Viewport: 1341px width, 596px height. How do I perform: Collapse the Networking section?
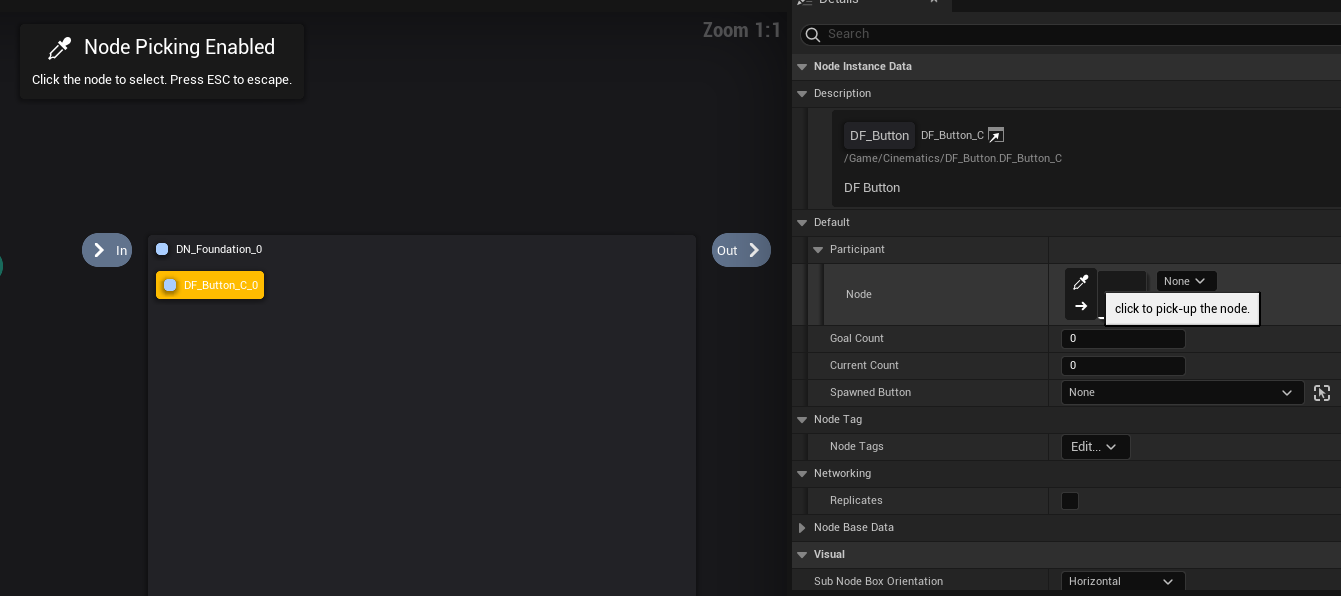[802, 474]
